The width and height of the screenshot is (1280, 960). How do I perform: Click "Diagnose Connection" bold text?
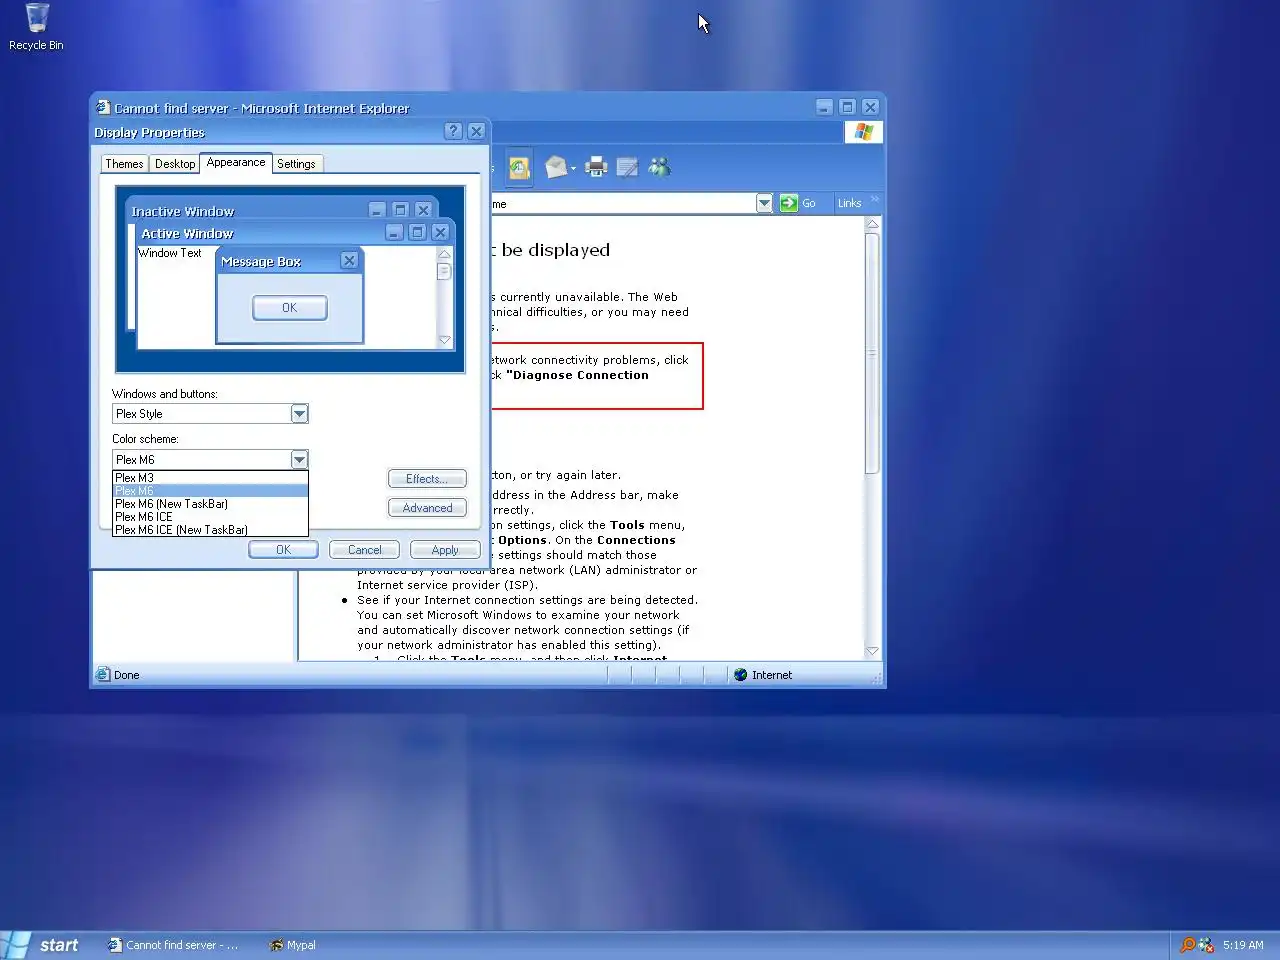pos(577,375)
